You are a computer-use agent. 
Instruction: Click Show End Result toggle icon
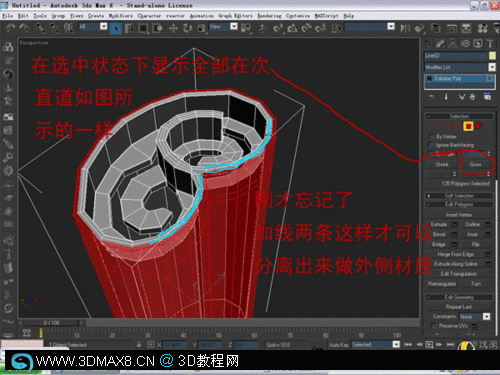[x=446, y=97]
